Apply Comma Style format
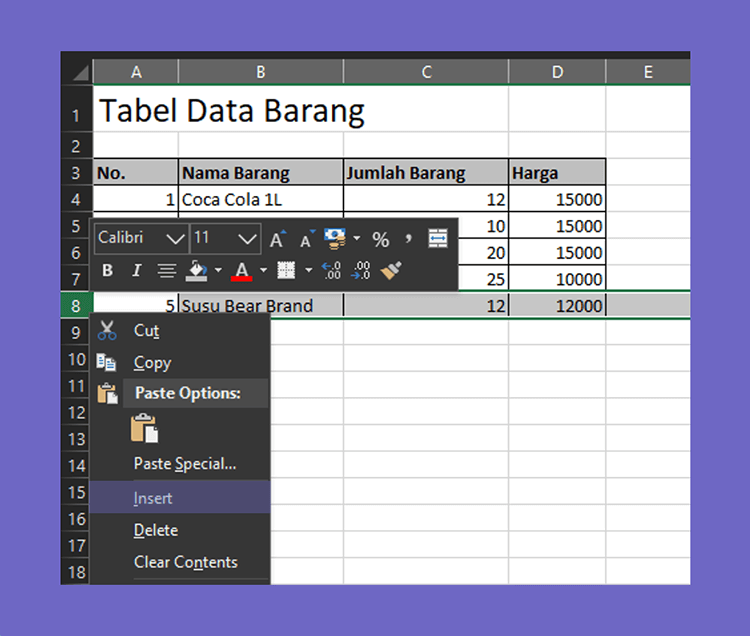This screenshot has width=750, height=636. 408,238
